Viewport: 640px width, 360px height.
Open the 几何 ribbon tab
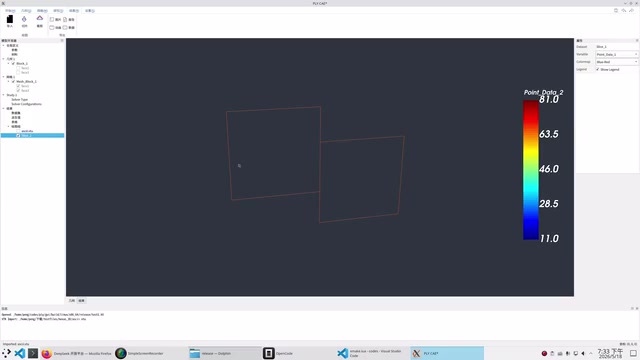26,11
